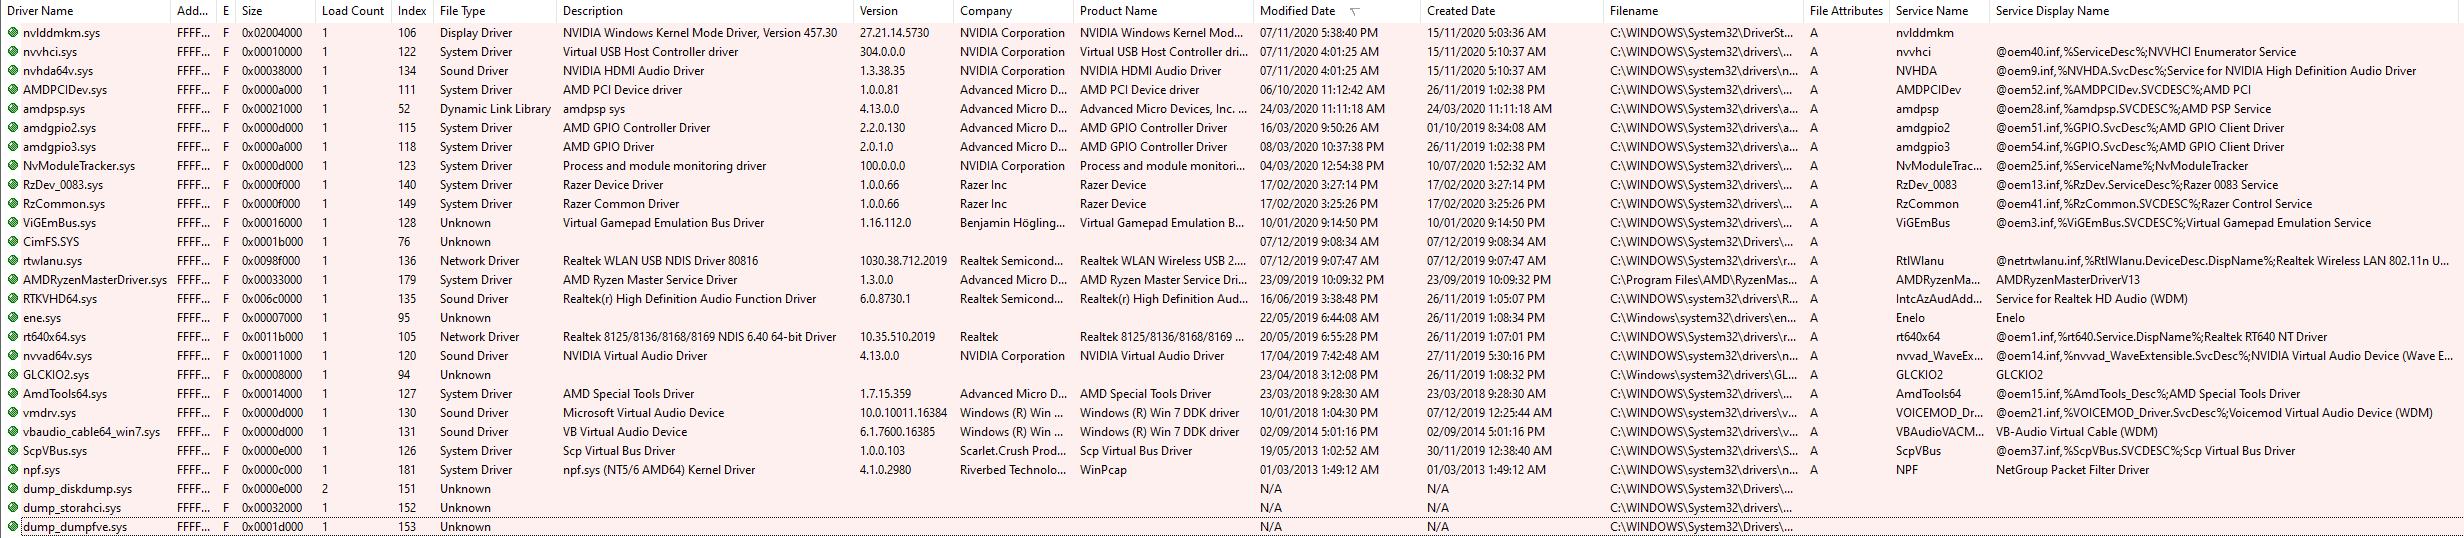Click VB-Audio Virtual Cable (WDM) display name

coord(2076,432)
